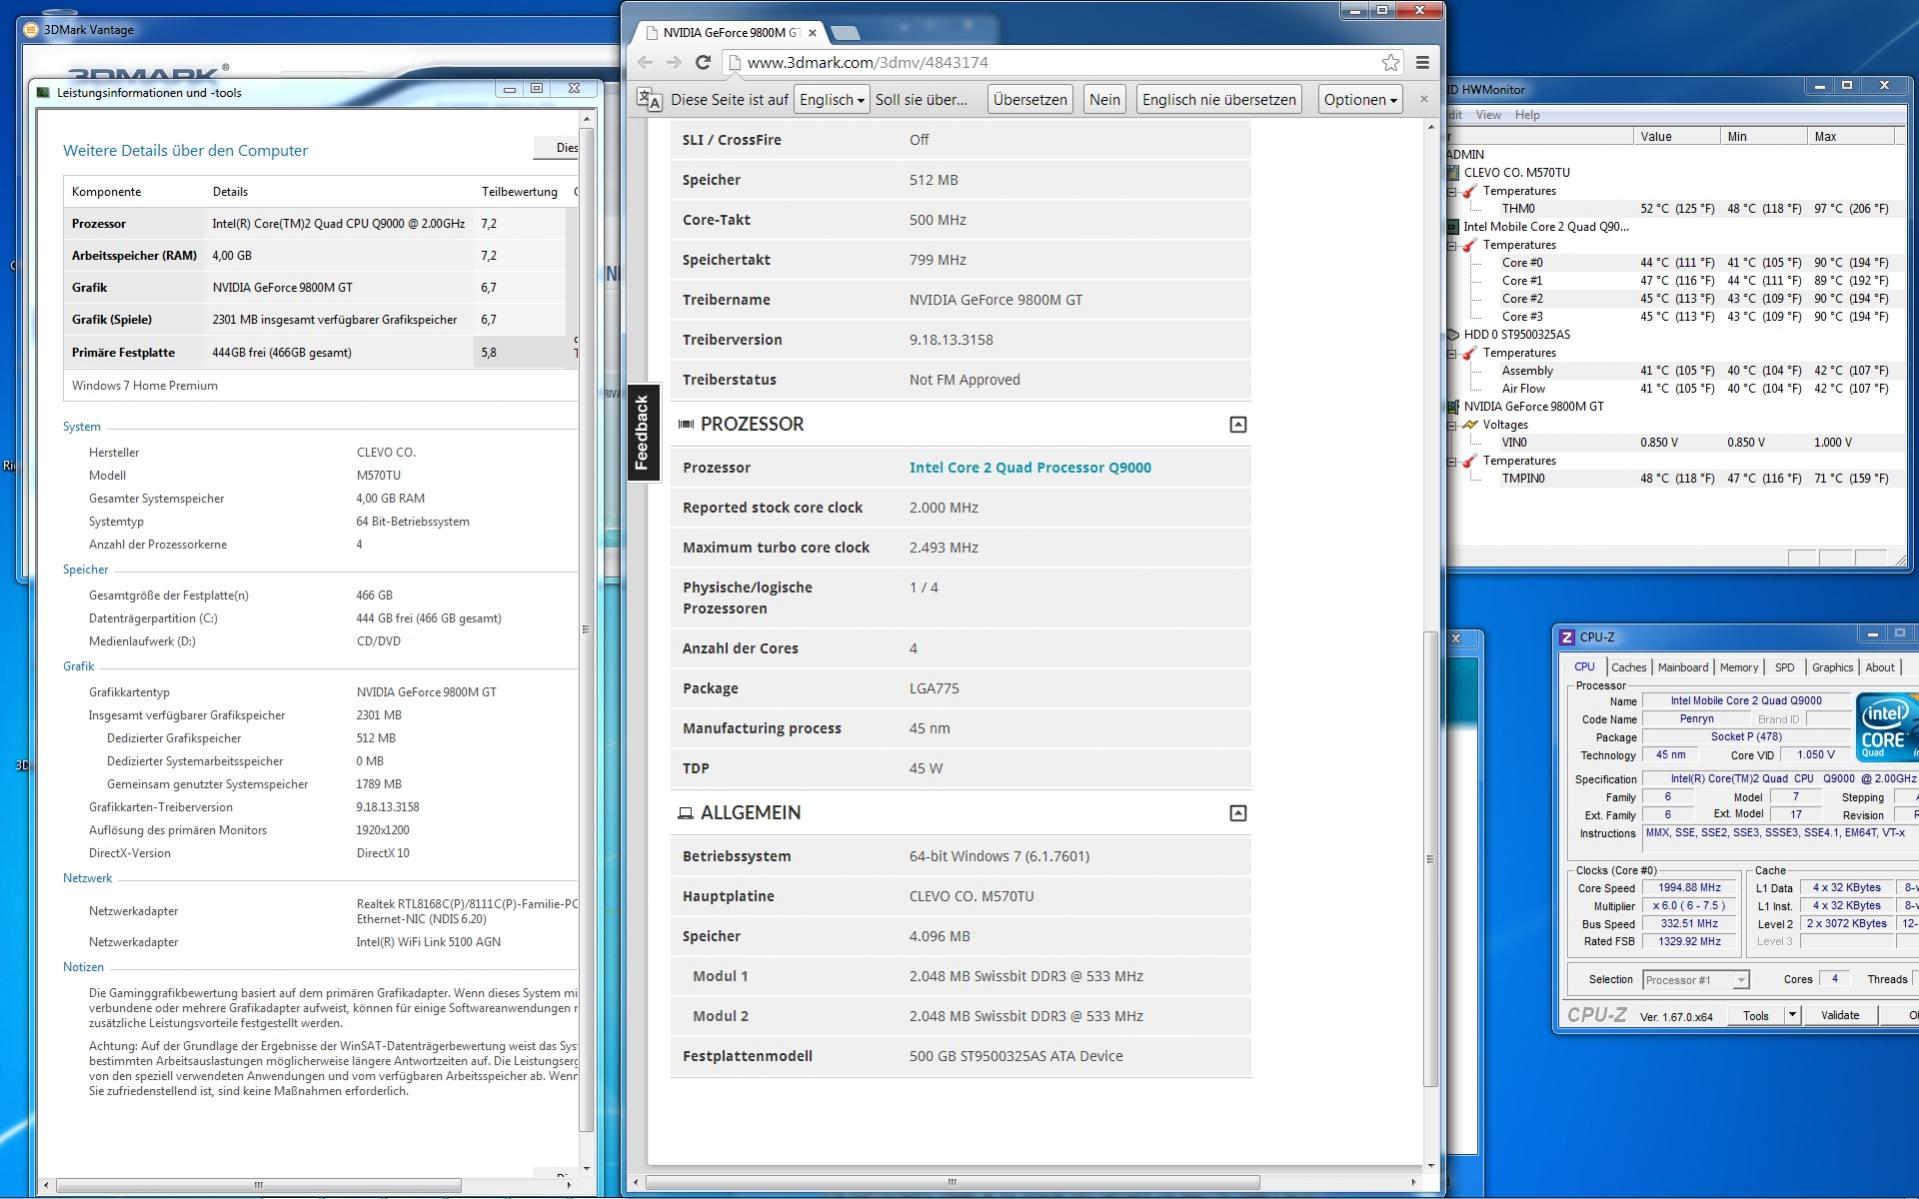This screenshot has width=1919, height=1199.
Task: Collapse HDD 0 ST9500325AS Temperatures node
Action: coord(1453,353)
